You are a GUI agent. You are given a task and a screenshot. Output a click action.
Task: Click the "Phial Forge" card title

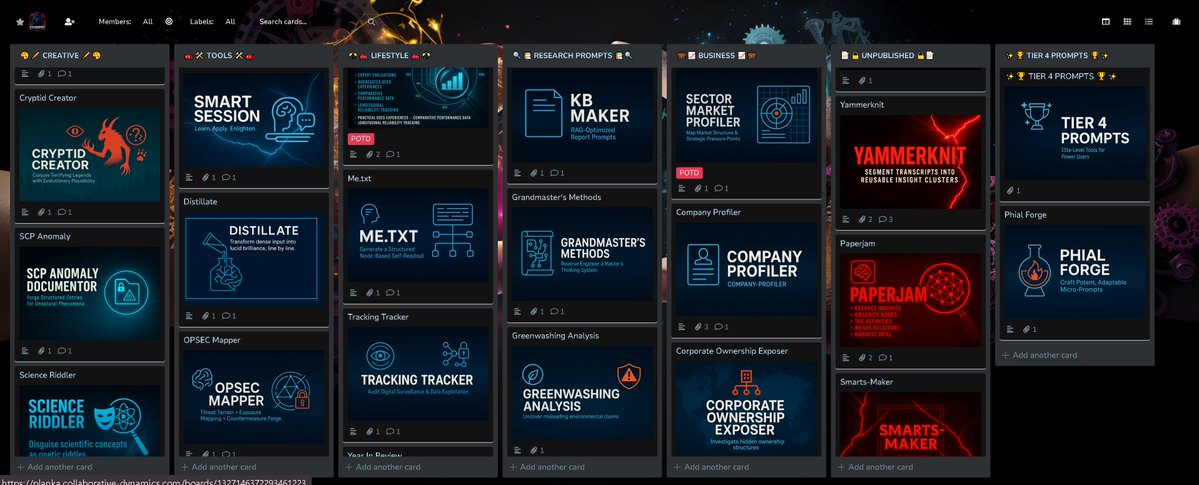click(1025, 215)
